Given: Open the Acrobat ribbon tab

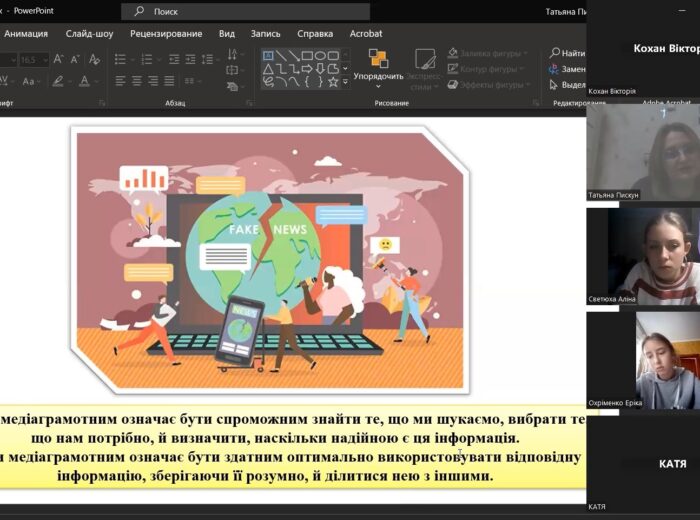Looking at the screenshot, I should 366,33.
